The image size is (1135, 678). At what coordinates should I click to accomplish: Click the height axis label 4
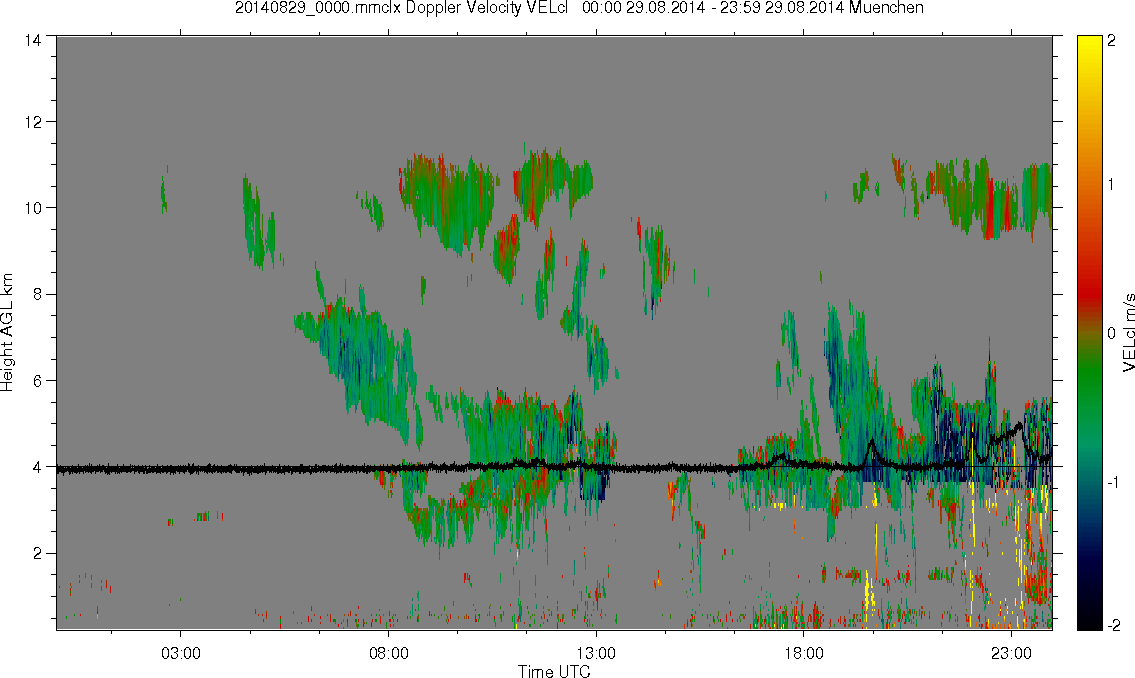tap(36, 467)
